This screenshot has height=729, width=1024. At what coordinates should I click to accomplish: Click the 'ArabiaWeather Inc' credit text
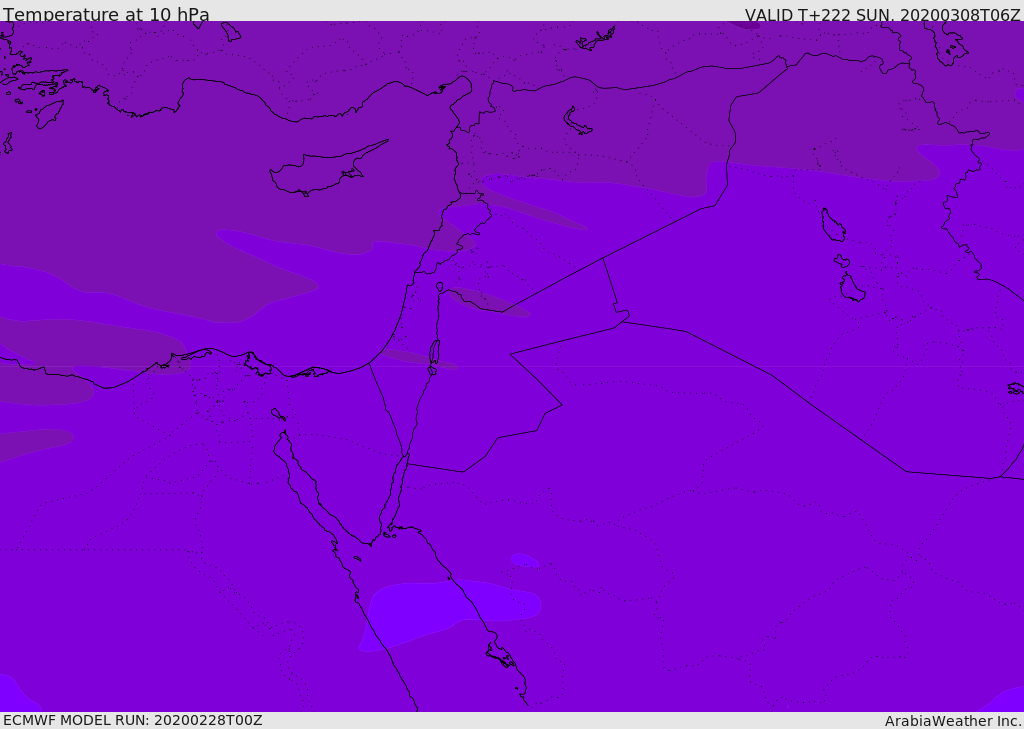pyautogui.click(x=952, y=721)
